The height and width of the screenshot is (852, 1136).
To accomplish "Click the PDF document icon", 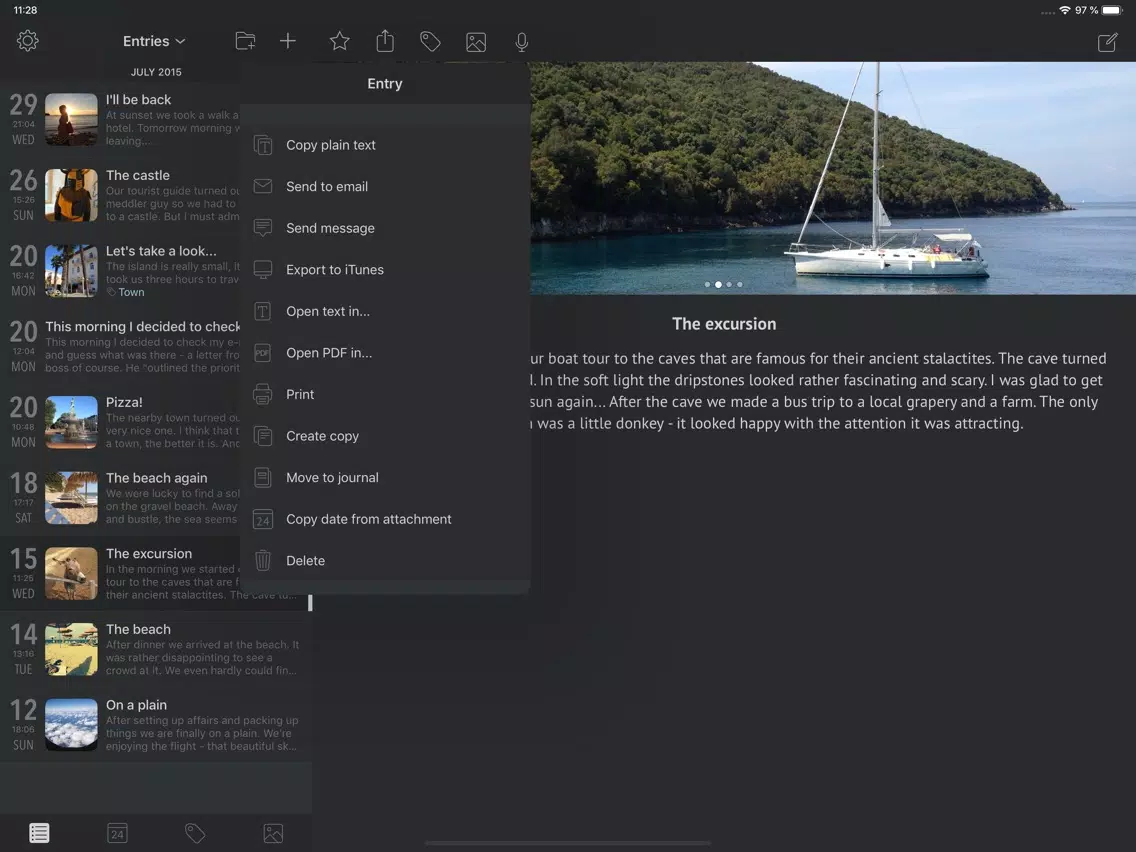I will 263,353.
